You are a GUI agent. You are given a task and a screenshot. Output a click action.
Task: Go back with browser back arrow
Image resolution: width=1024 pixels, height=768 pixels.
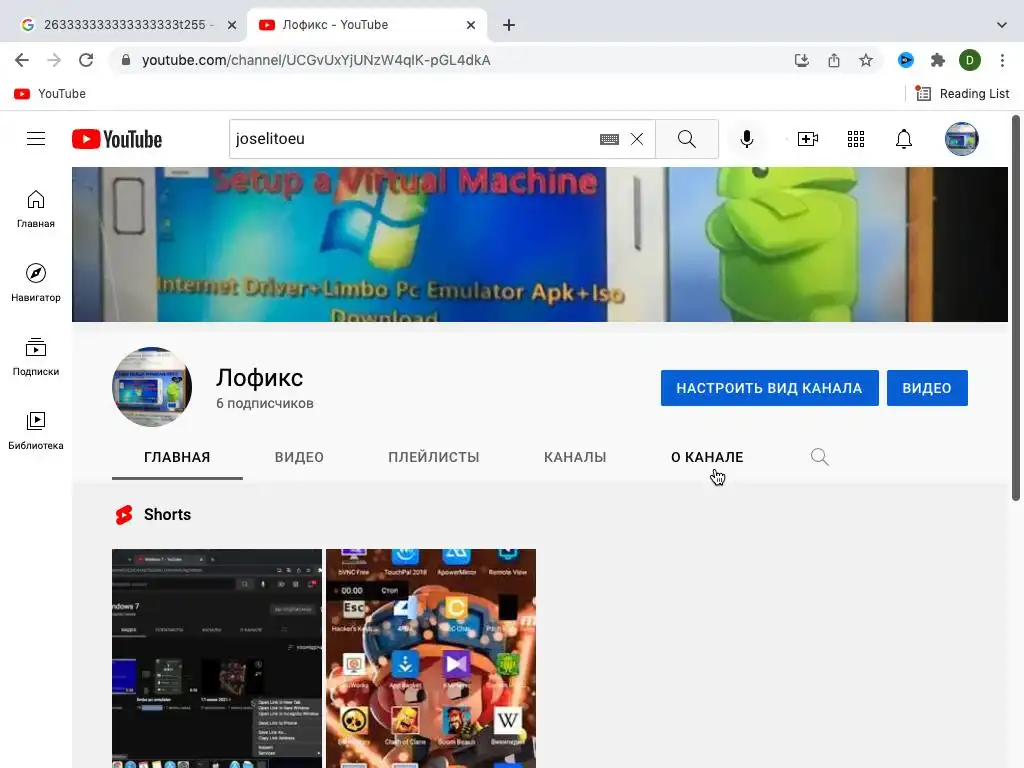point(22,60)
